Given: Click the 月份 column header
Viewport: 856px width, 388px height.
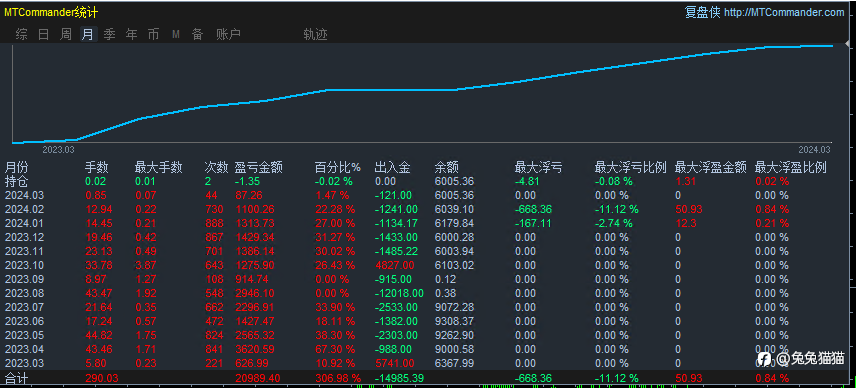Looking at the screenshot, I should [16, 167].
